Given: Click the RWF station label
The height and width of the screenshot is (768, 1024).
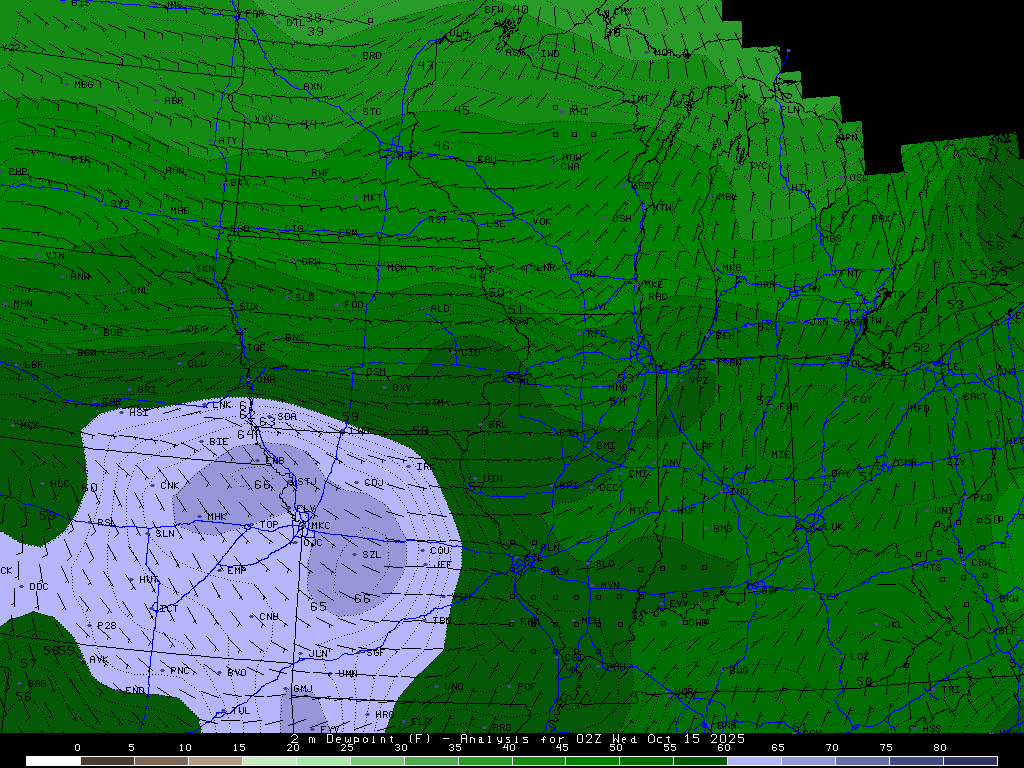Looking at the screenshot, I should coord(320,173).
